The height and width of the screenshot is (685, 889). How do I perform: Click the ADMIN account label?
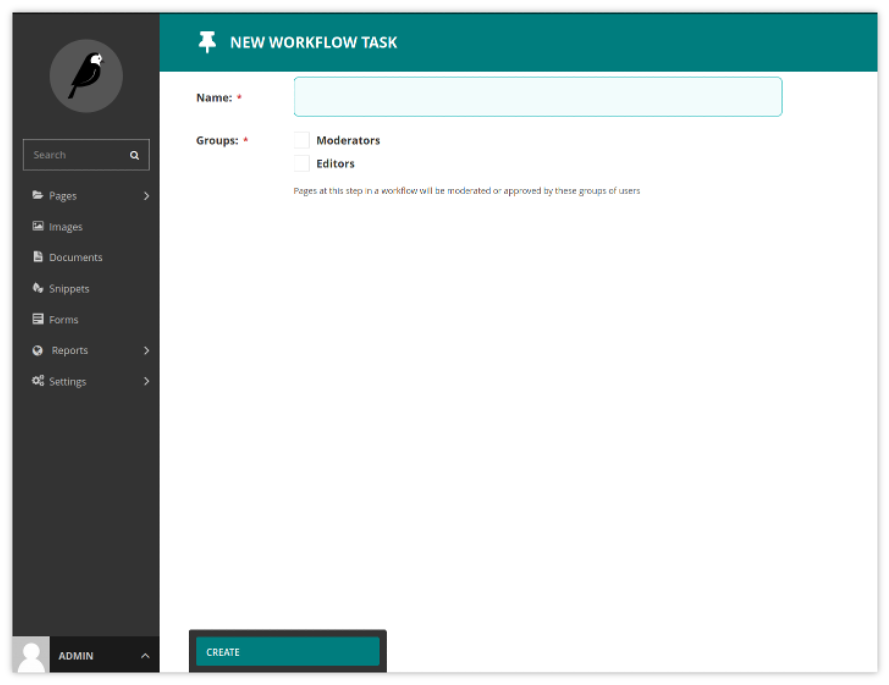(x=75, y=656)
